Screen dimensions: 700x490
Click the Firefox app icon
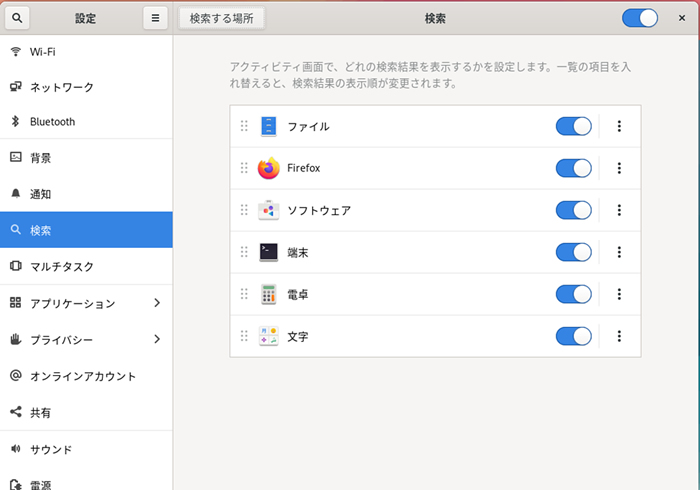point(268,168)
